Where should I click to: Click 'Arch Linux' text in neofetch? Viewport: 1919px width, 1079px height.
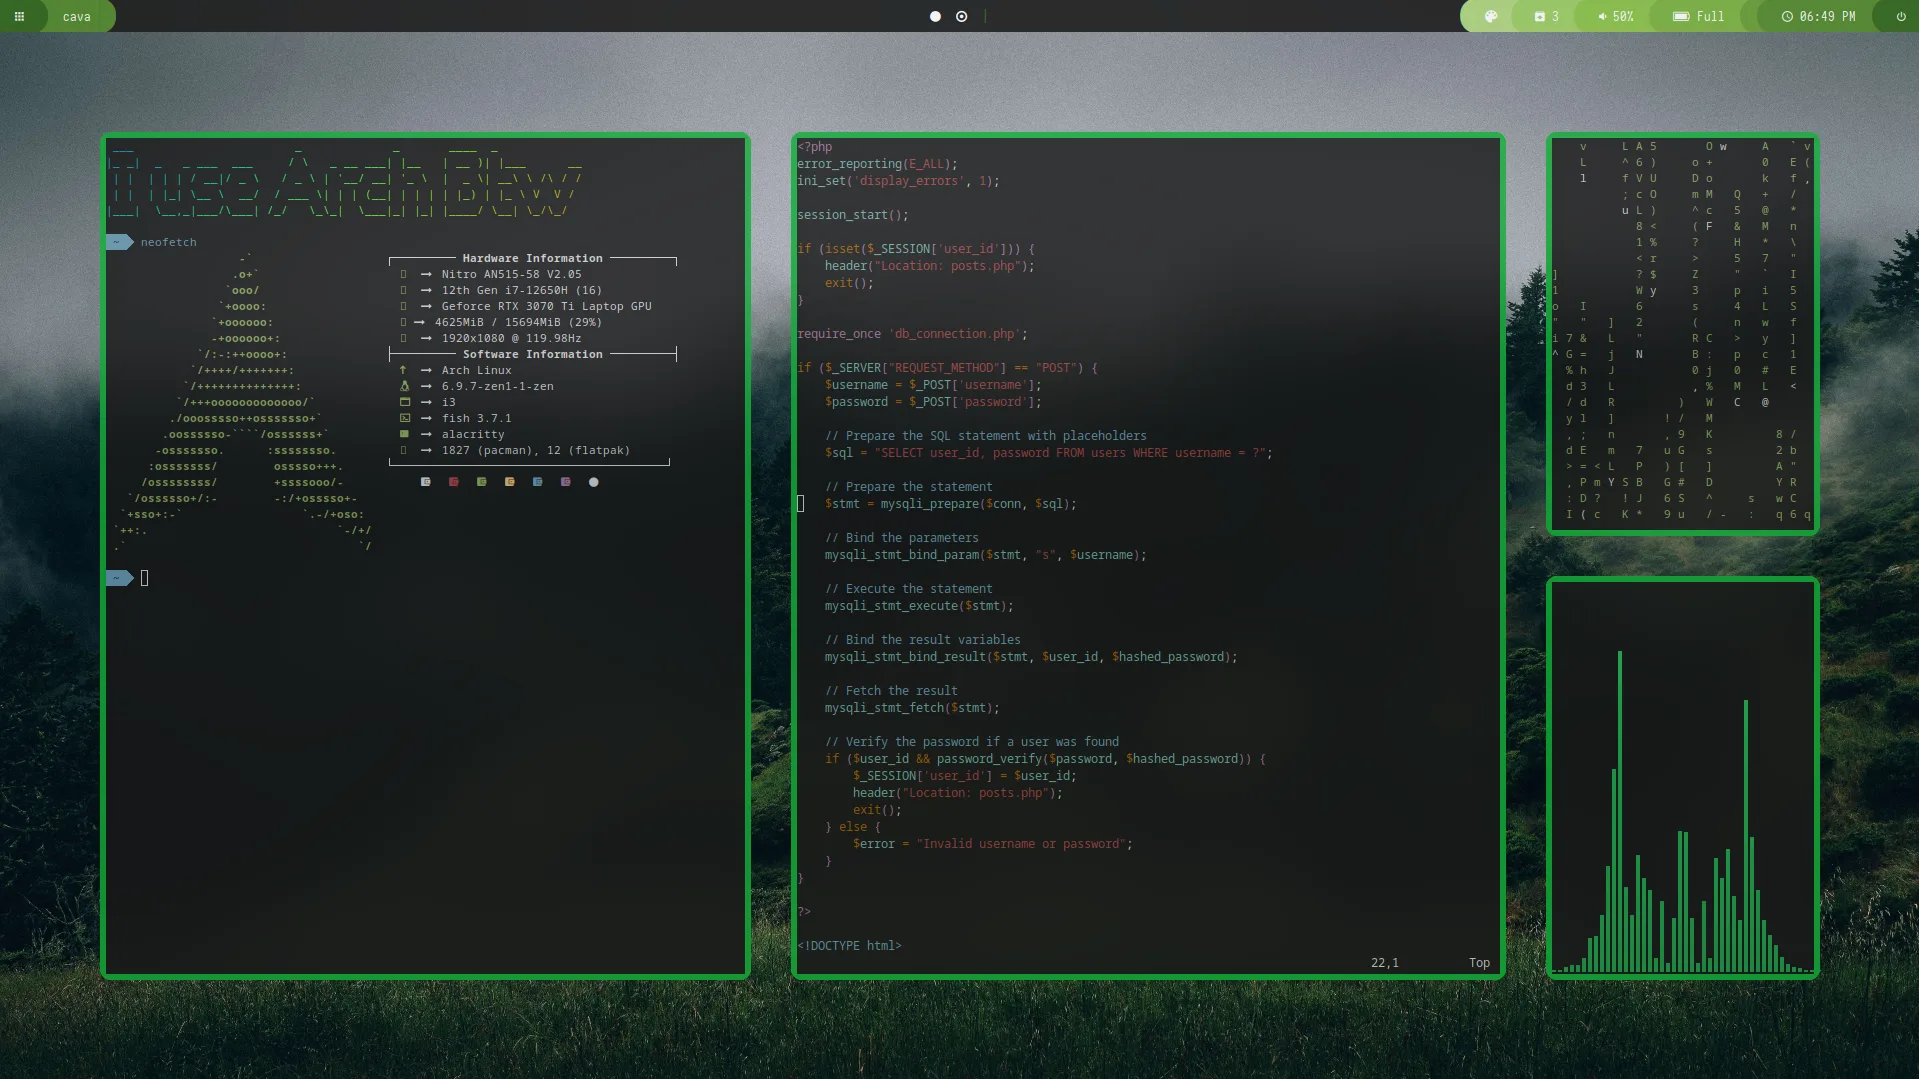click(477, 370)
